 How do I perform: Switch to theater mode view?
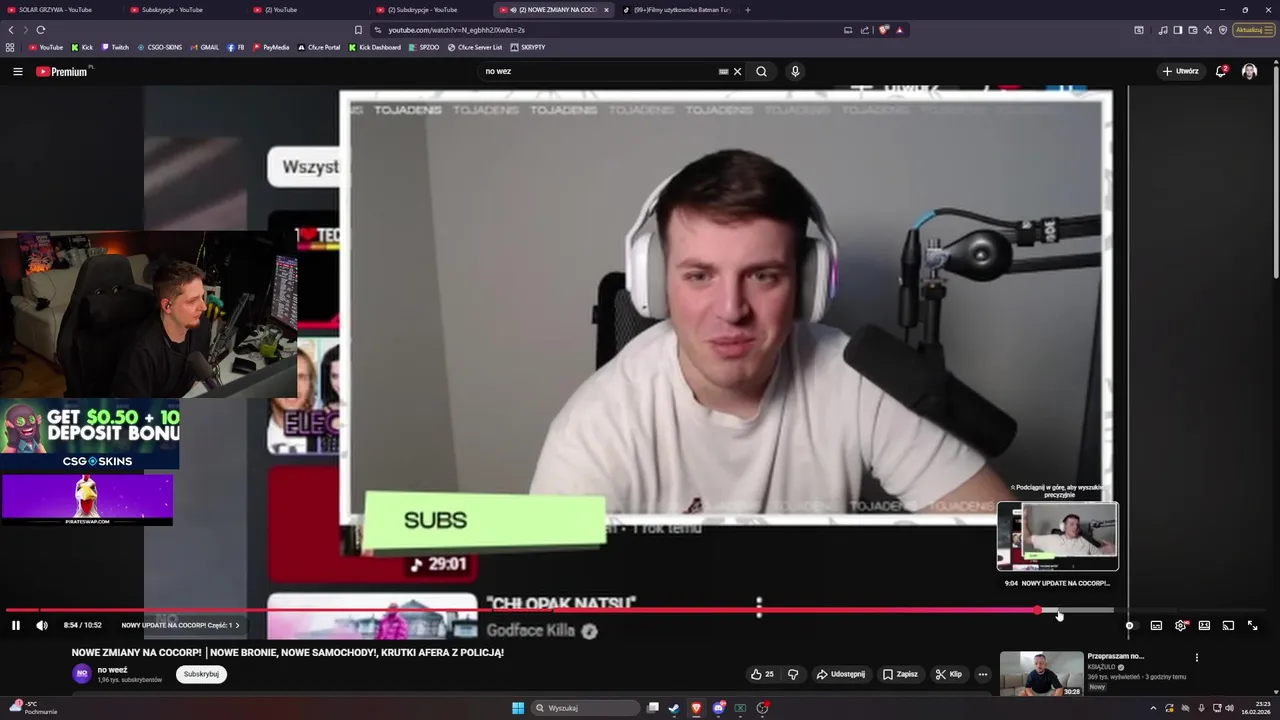click(1204, 625)
